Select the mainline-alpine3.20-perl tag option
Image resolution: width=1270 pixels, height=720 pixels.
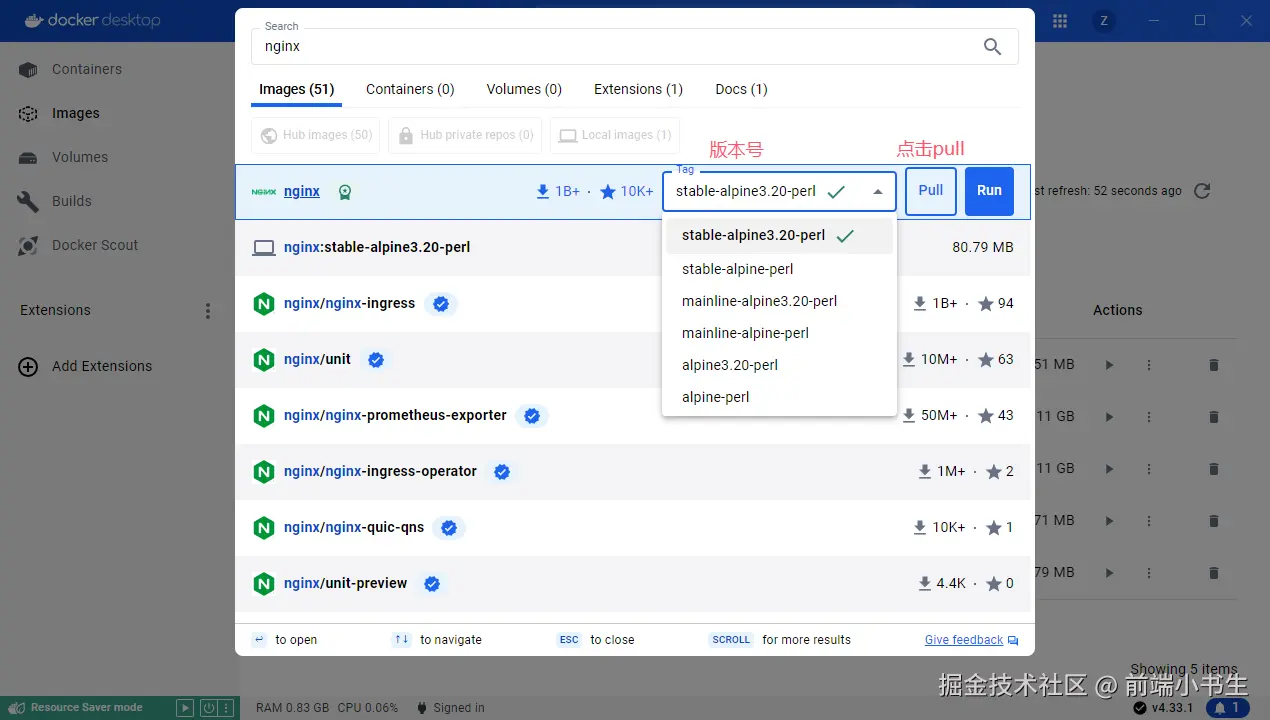click(x=779, y=301)
